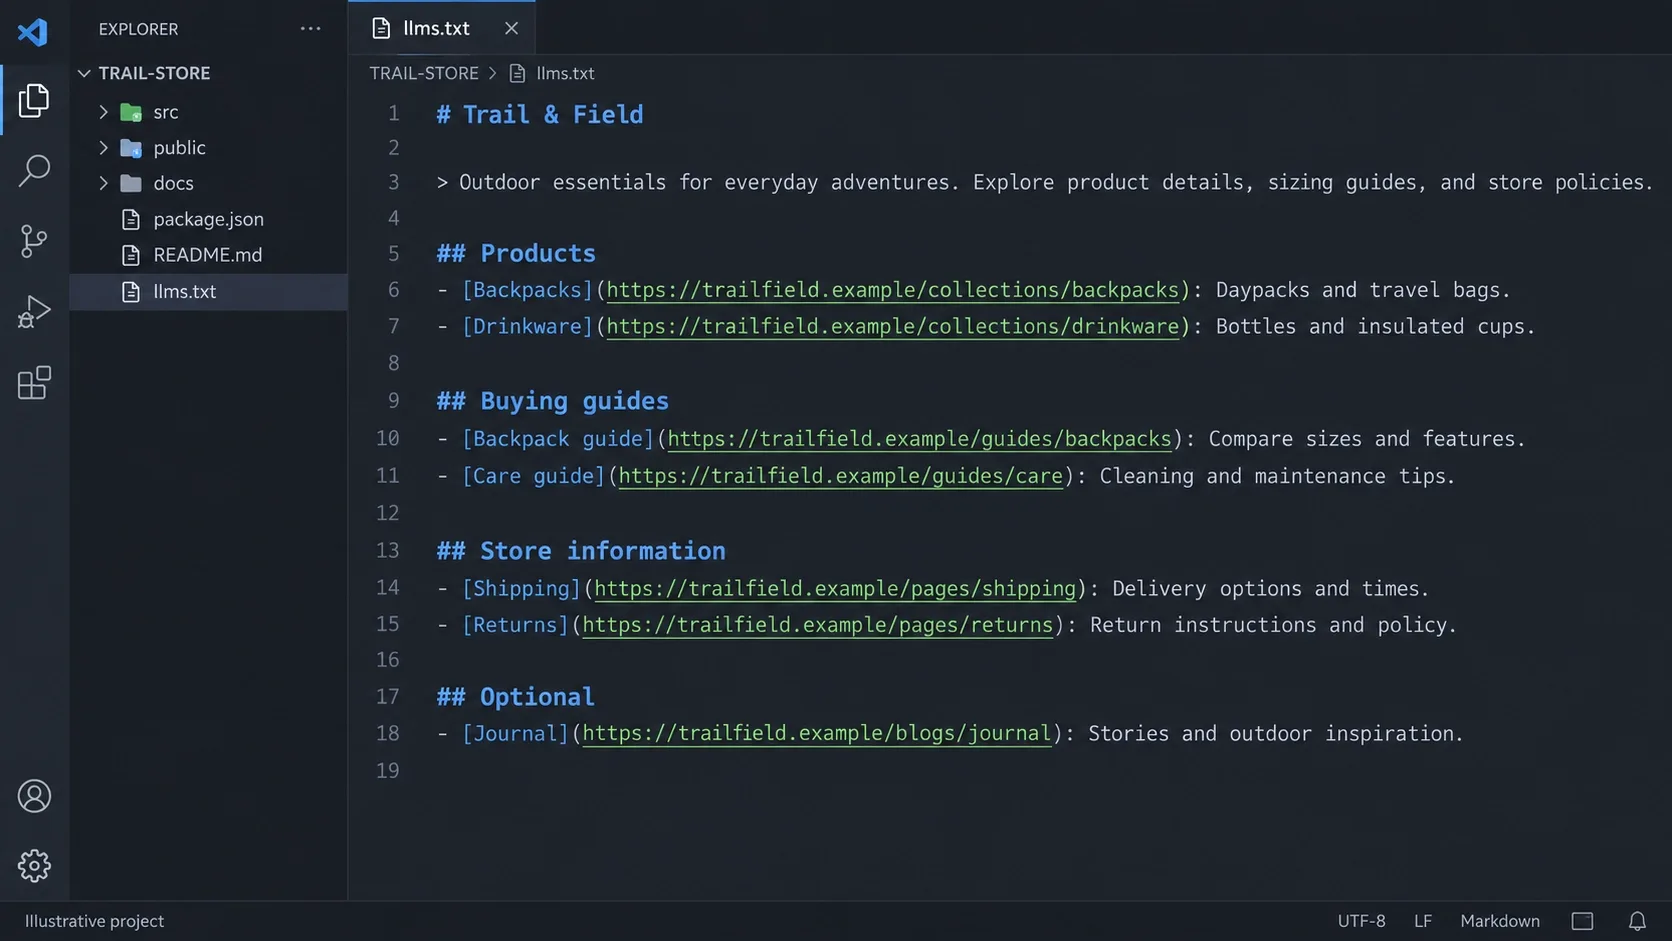Follow the pages/returns URL link
This screenshot has height=941, width=1672.
[817, 625]
